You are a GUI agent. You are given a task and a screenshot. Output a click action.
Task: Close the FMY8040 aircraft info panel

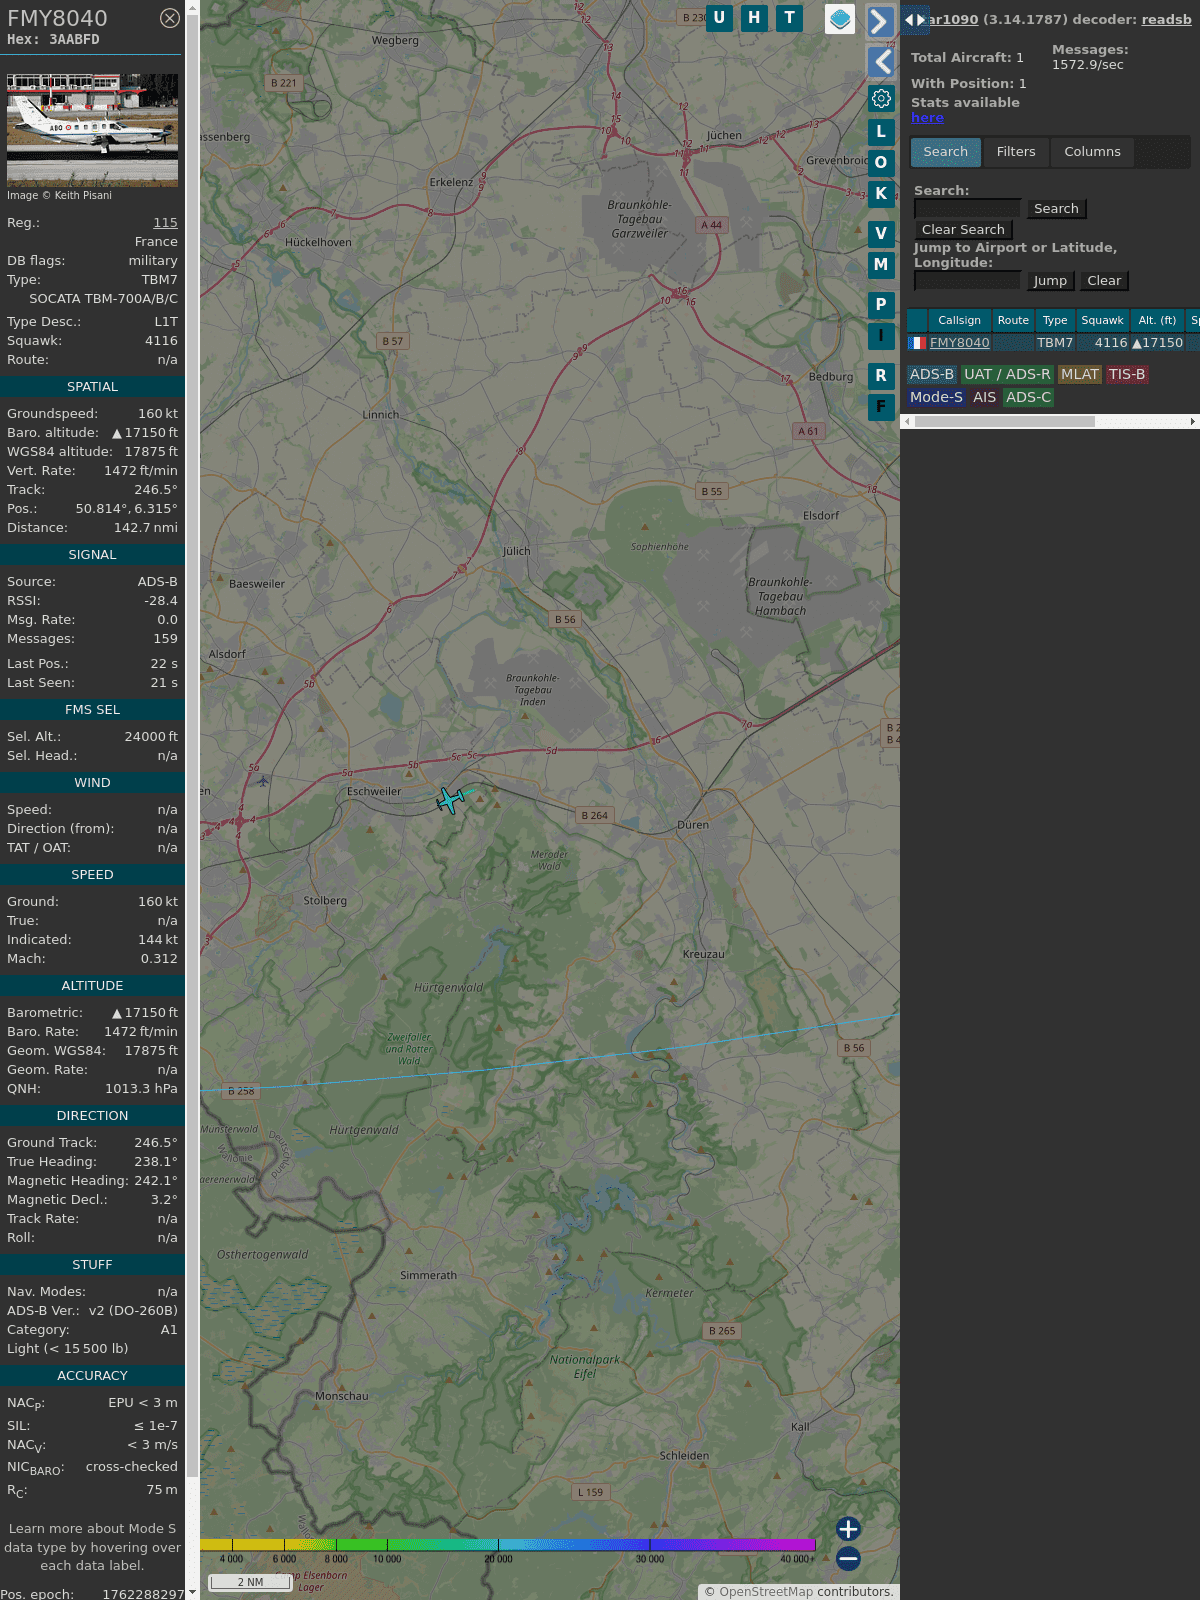coord(170,18)
